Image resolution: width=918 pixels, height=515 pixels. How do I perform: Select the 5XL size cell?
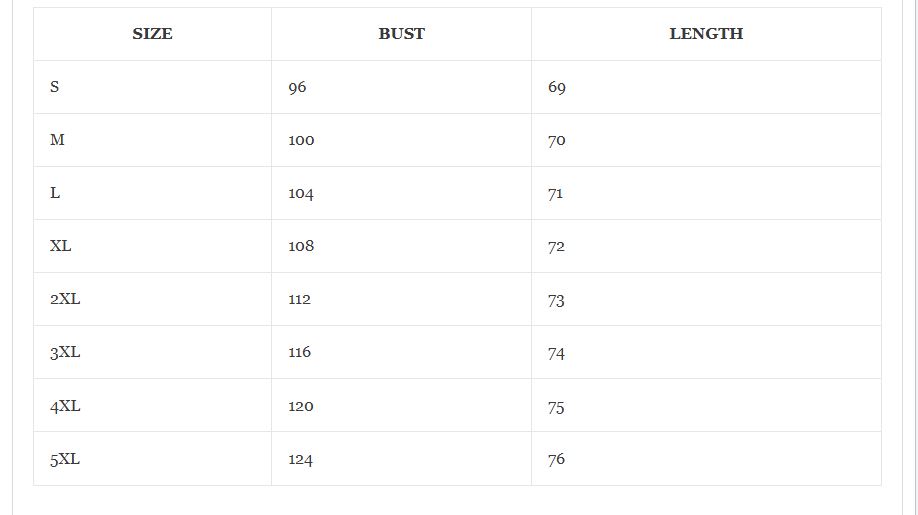[152, 459]
